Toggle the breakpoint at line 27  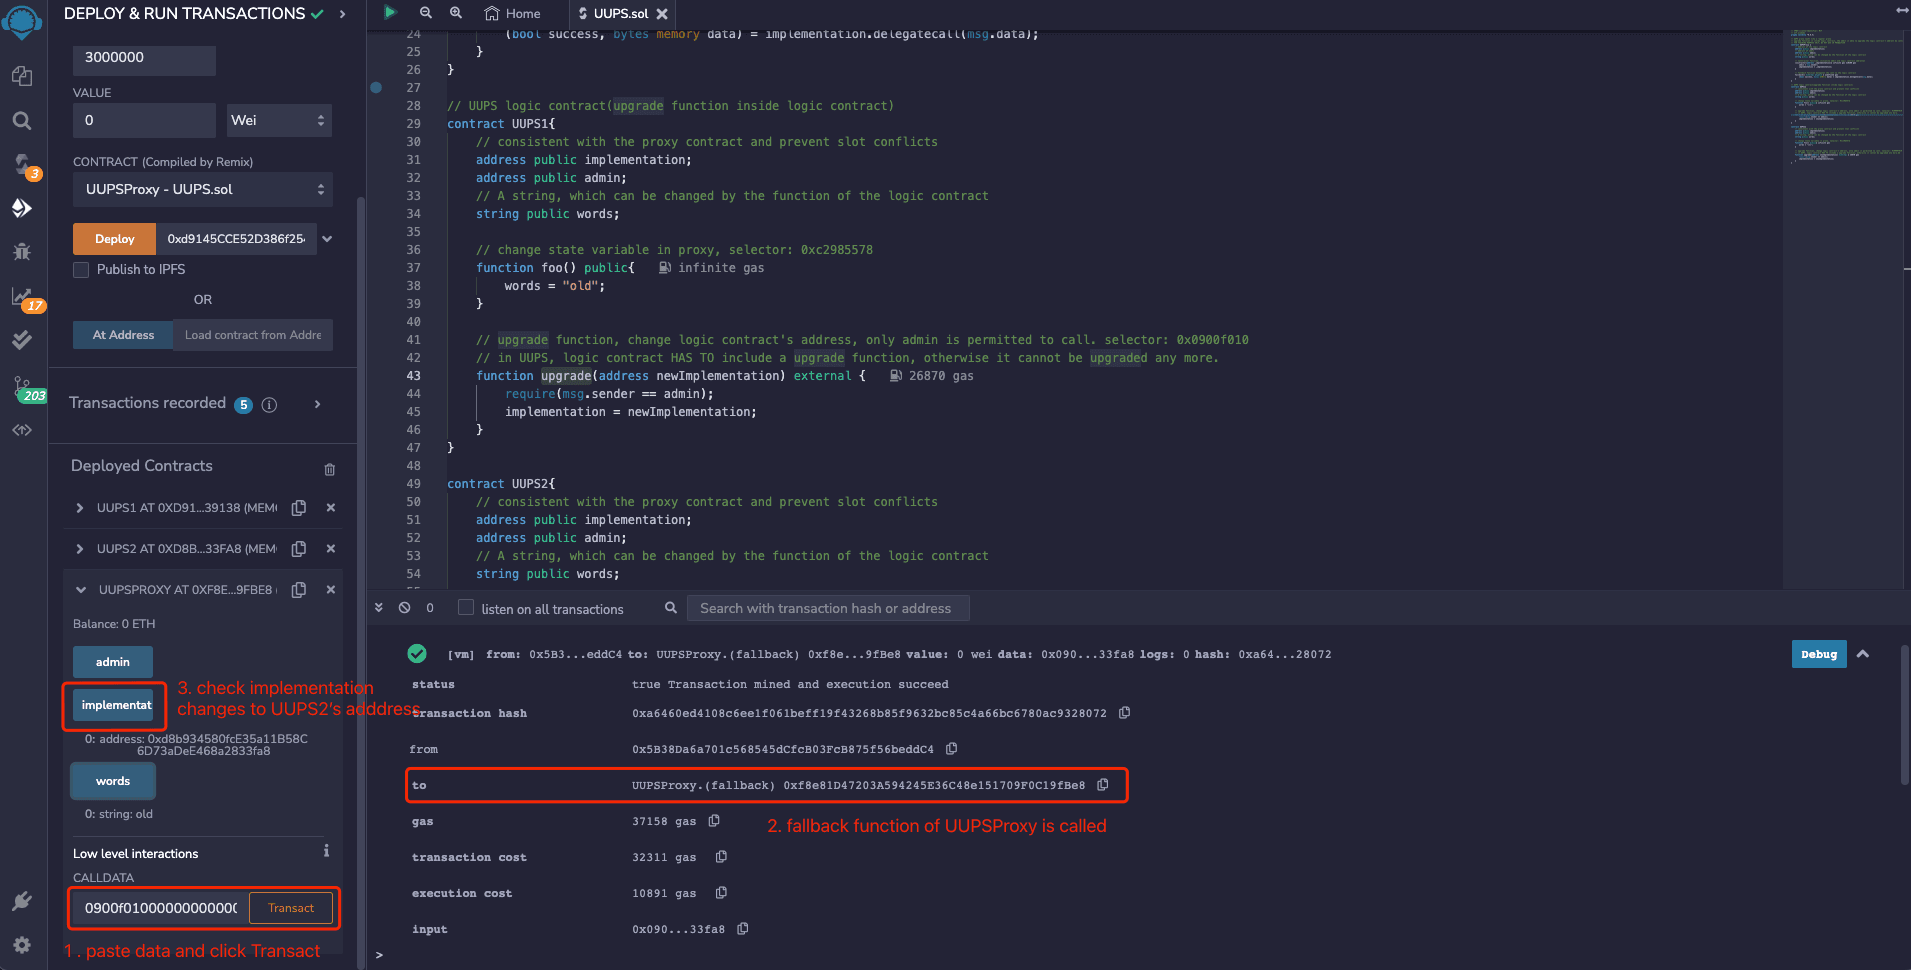coord(376,88)
